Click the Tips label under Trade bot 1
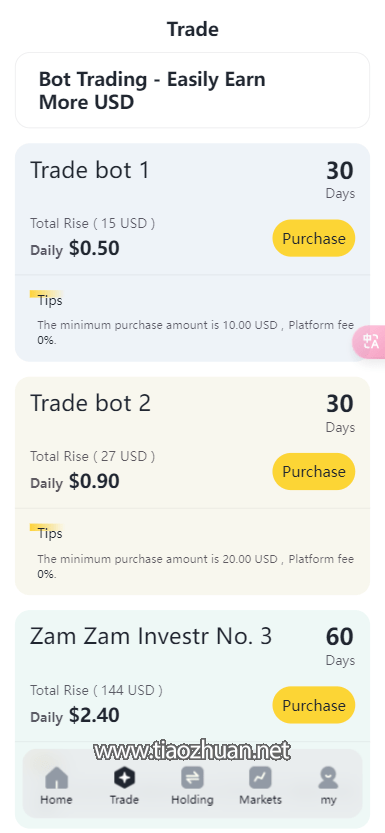The height and width of the screenshot is (833, 385). [x=50, y=300]
